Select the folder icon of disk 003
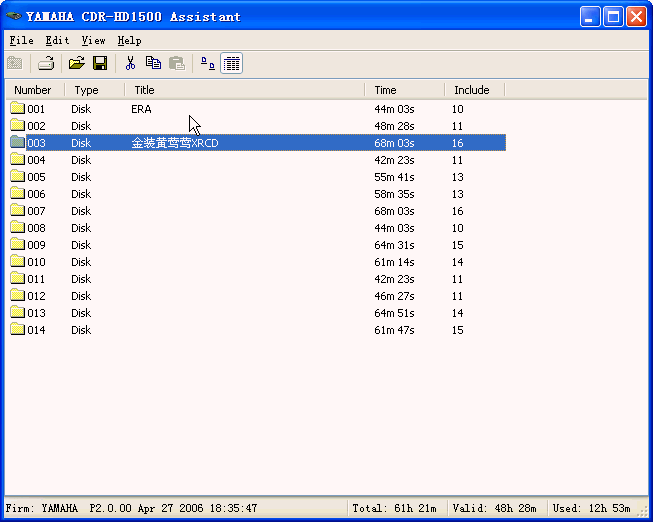Image resolution: width=653 pixels, height=522 pixels. pyautogui.click(x=17, y=142)
